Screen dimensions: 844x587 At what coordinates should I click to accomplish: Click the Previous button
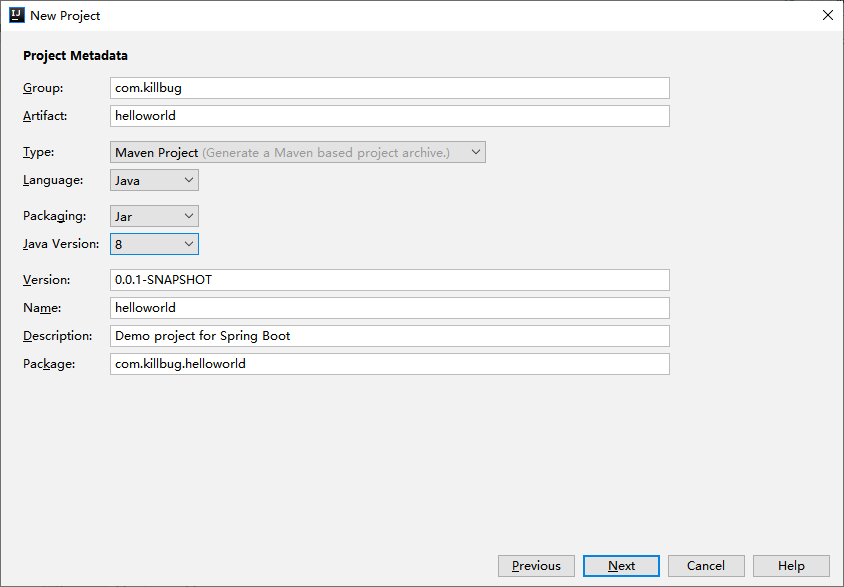coord(536,565)
